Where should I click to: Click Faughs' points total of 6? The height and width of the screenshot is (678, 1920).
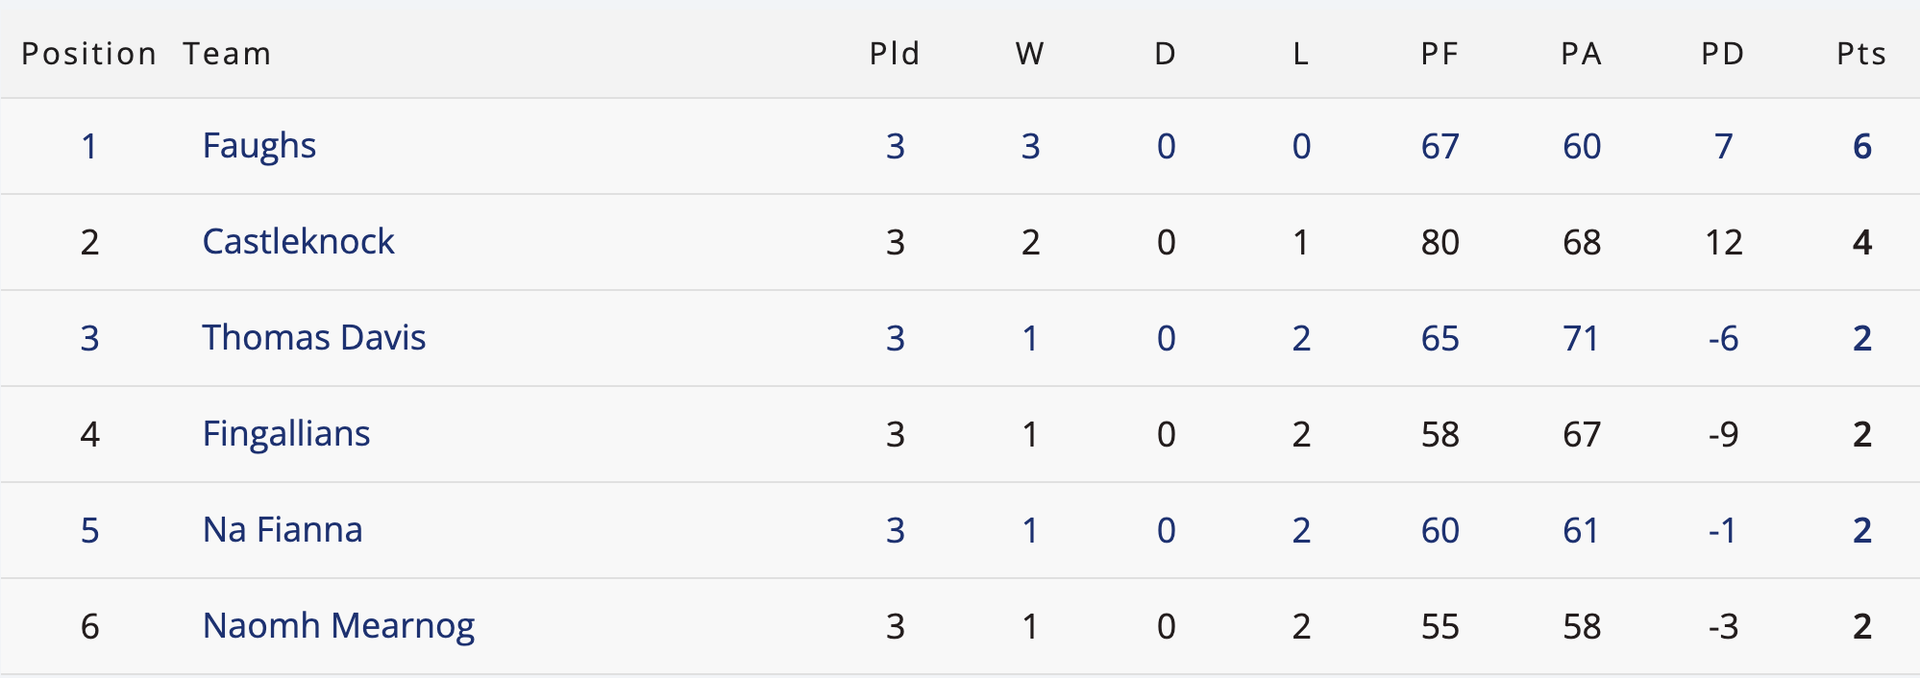point(1862,146)
